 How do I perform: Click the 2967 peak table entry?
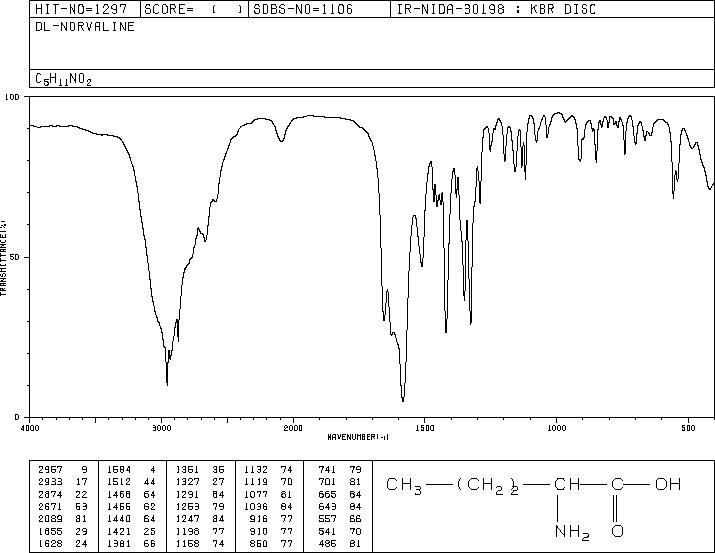coord(51,469)
